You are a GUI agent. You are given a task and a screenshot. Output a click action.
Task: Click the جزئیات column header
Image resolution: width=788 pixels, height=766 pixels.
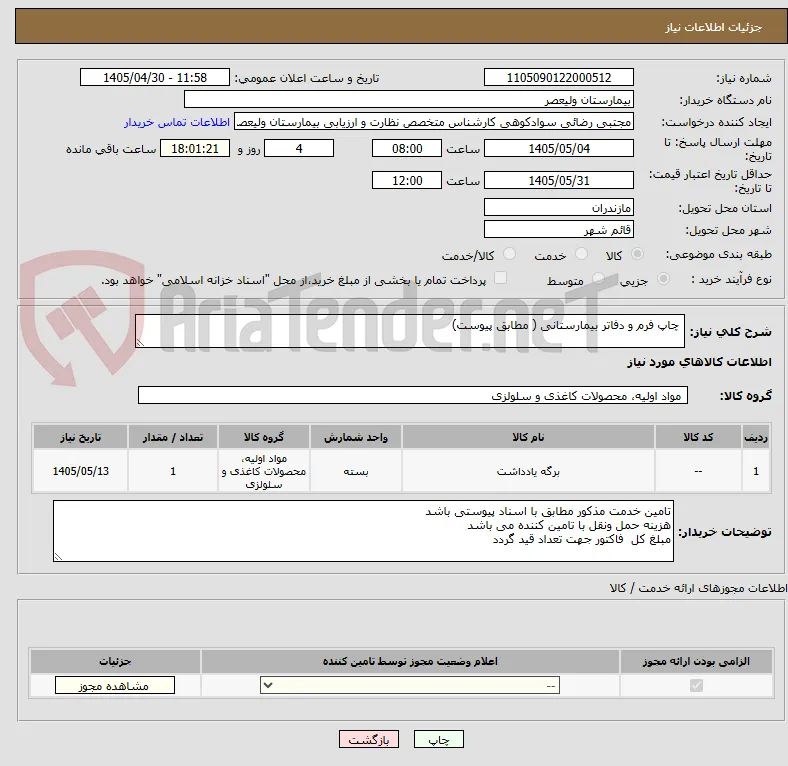(115, 661)
